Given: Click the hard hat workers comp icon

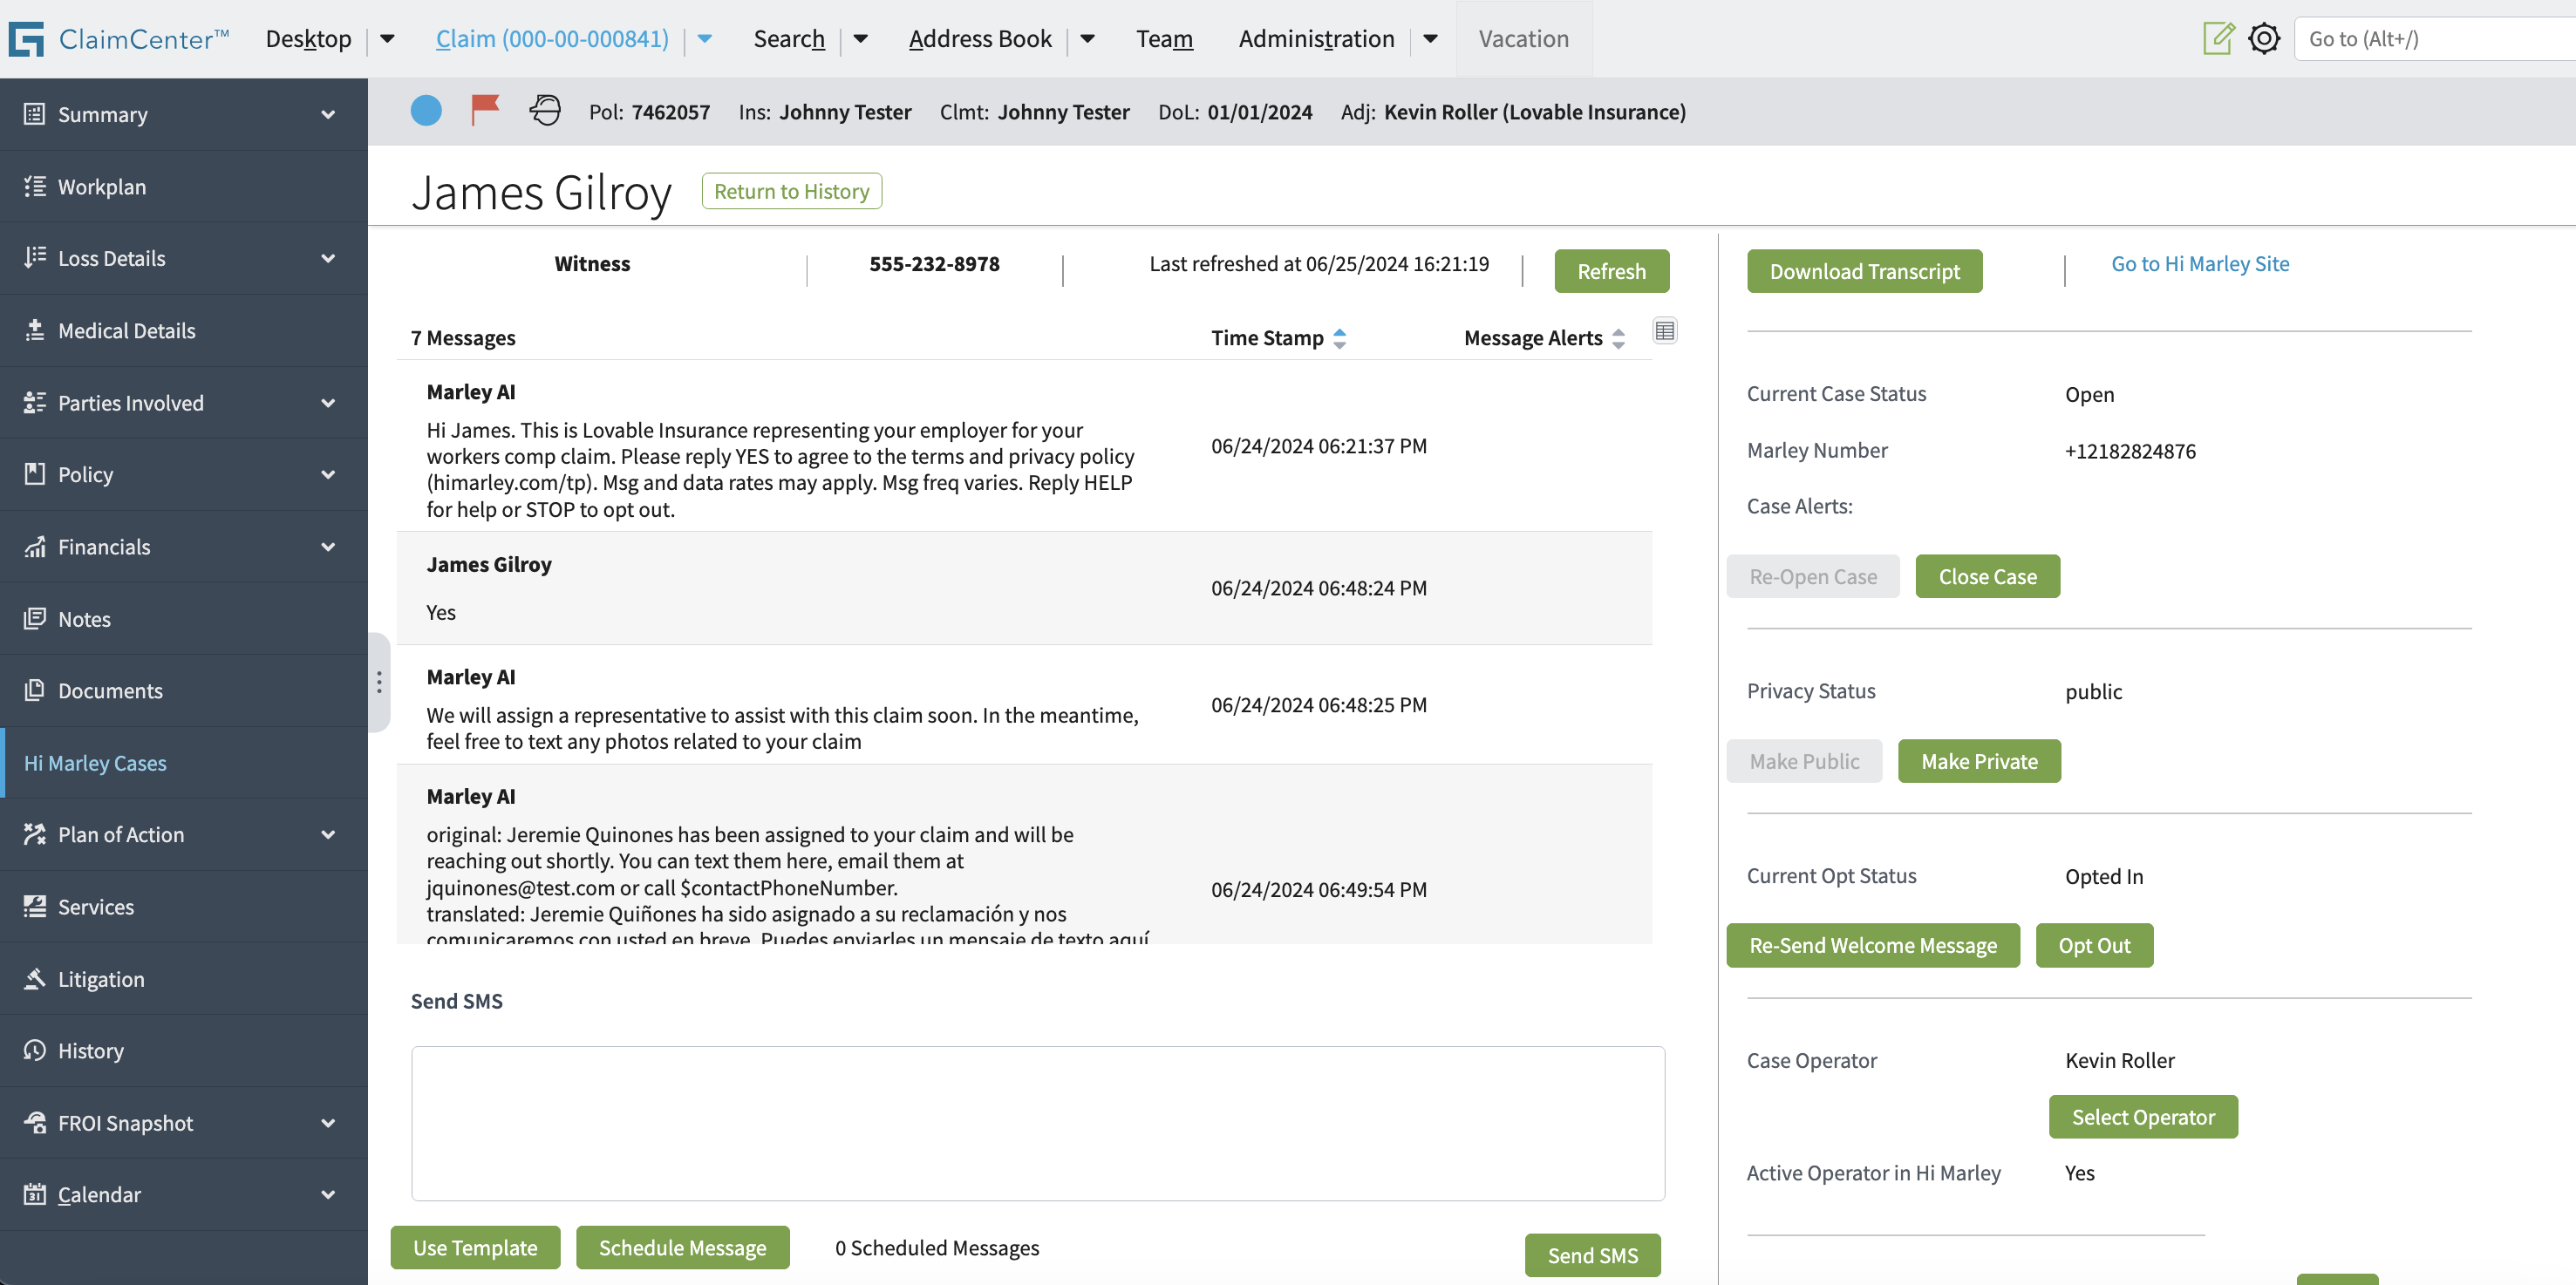Looking at the screenshot, I should pos(545,110).
